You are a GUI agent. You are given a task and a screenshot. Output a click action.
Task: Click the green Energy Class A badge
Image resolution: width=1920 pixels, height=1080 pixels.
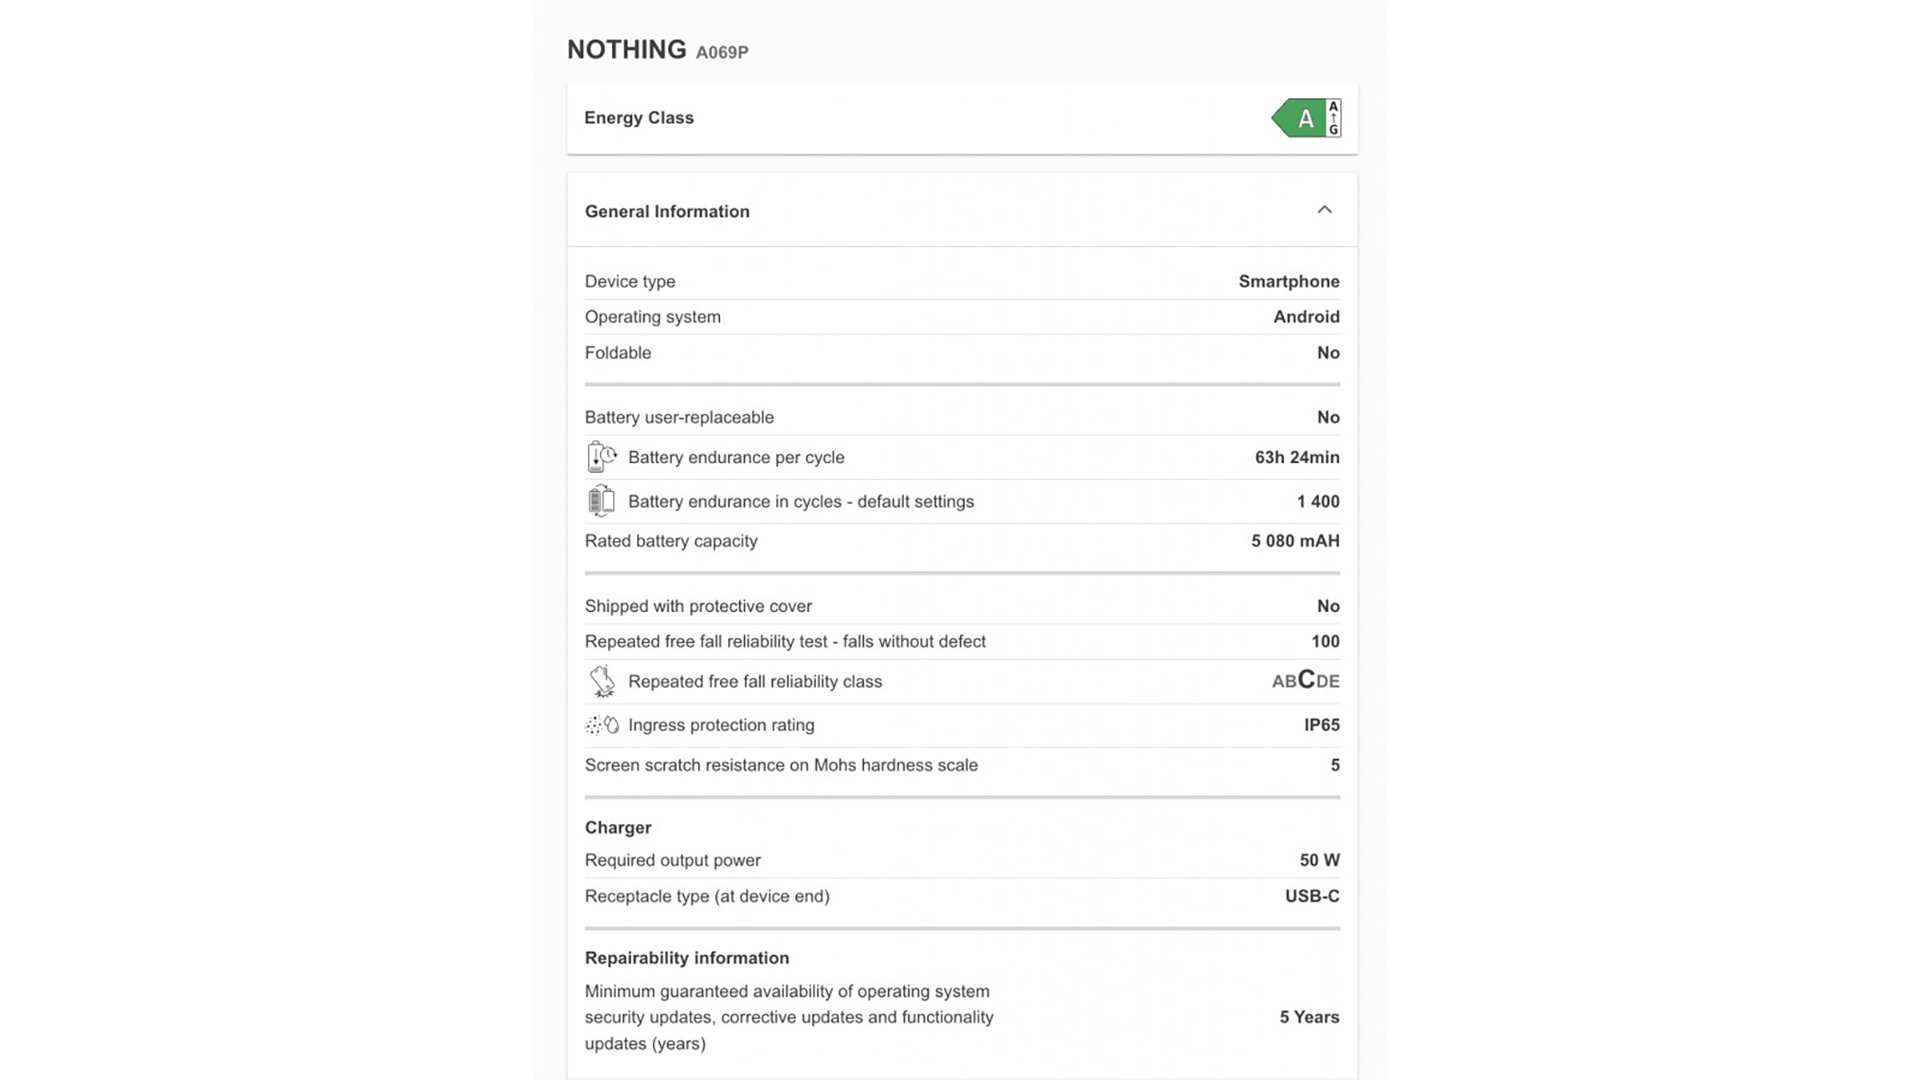point(1299,118)
